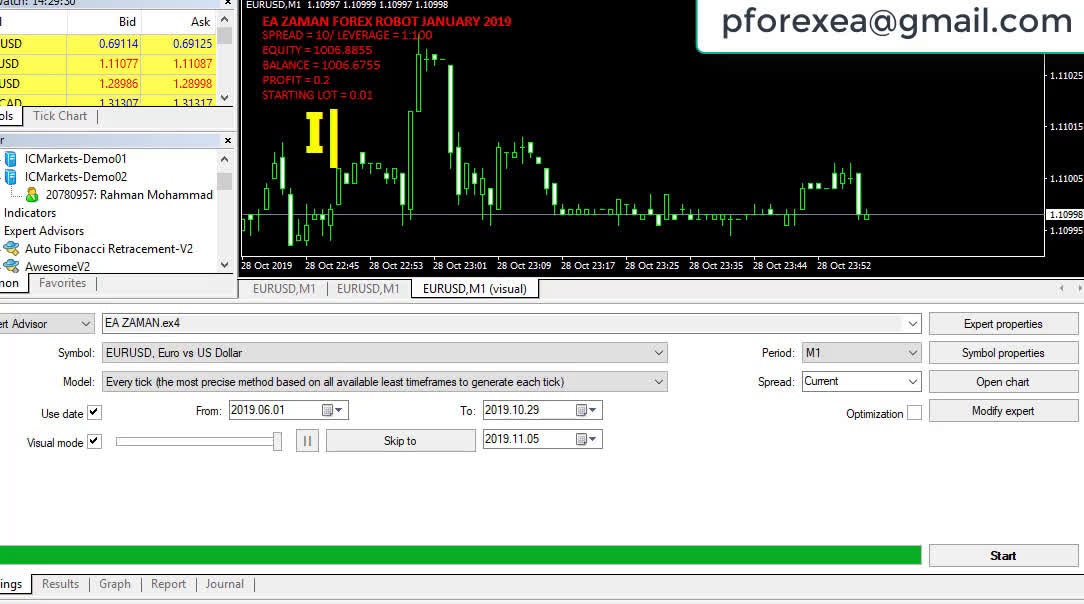Open the Spread dropdown
1084x604 pixels.
point(912,382)
